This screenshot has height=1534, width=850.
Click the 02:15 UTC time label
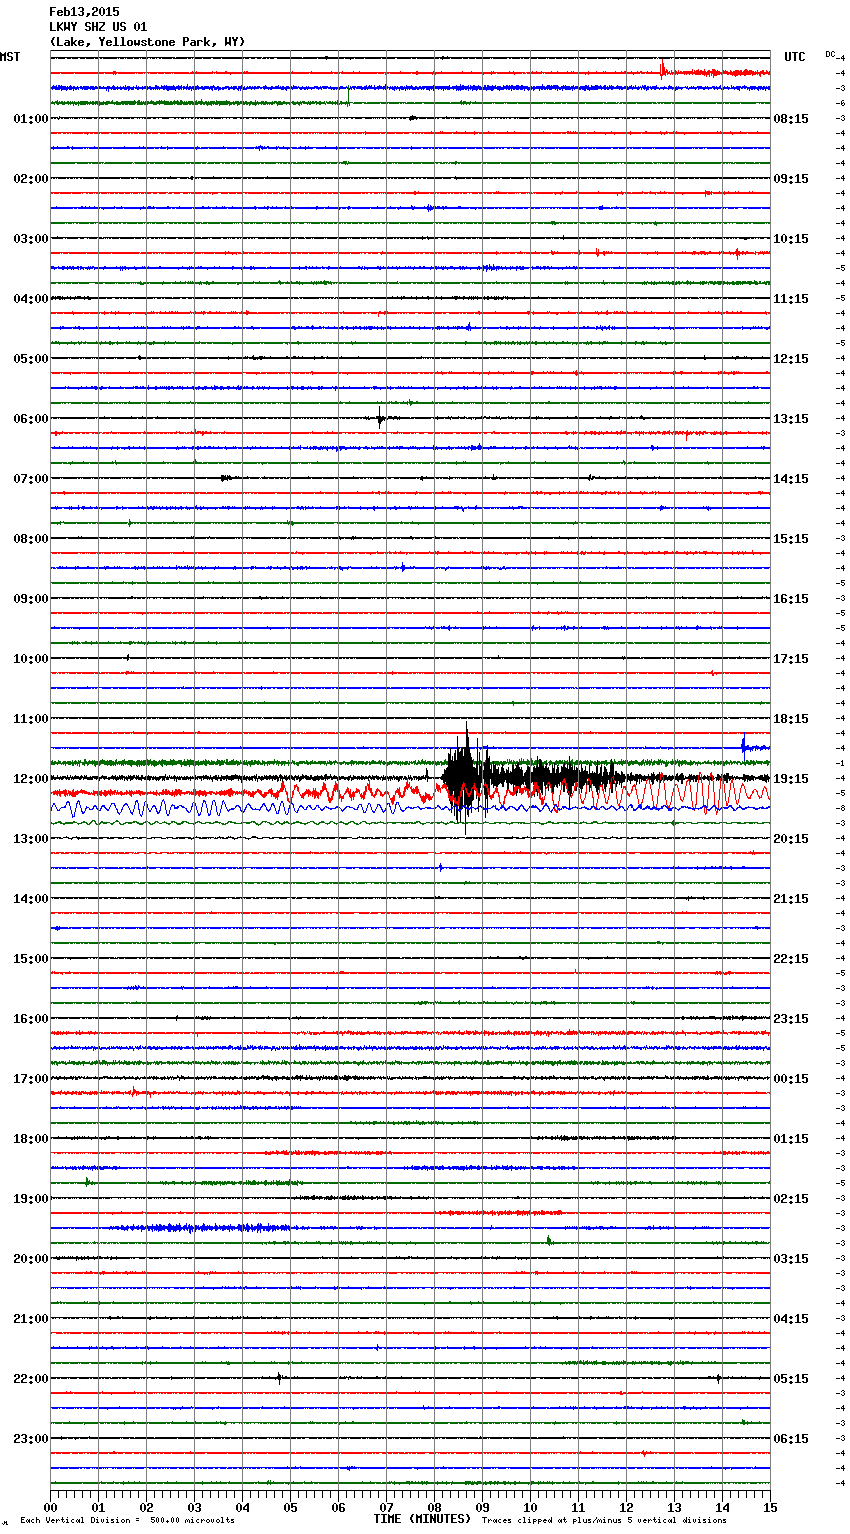coord(791,1199)
